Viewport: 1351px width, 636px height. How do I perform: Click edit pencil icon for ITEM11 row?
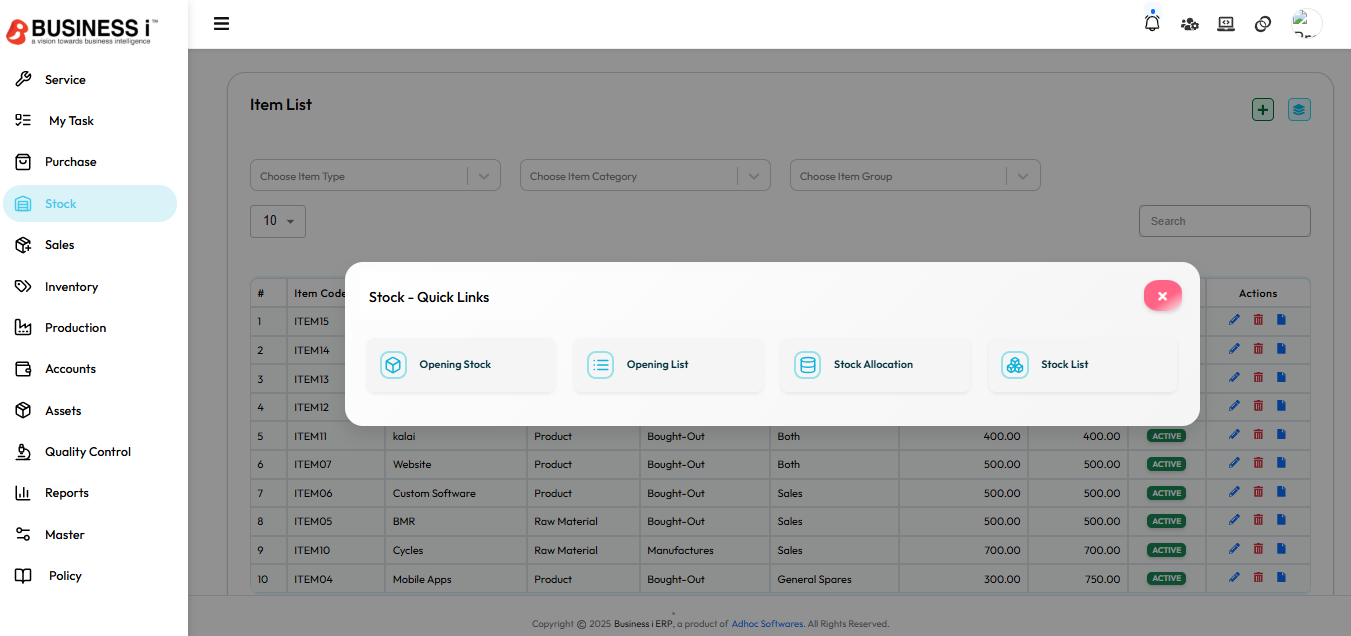tap(1234, 435)
